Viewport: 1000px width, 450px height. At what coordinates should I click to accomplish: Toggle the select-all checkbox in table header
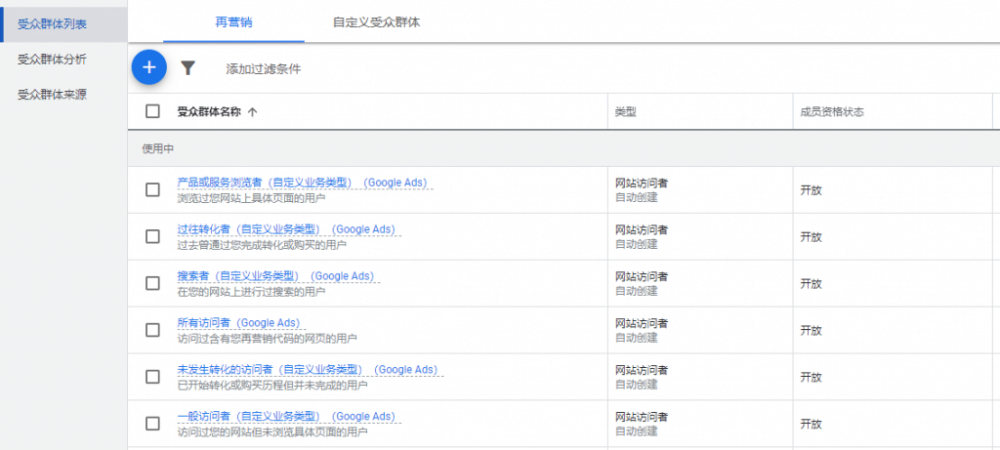[152, 112]
